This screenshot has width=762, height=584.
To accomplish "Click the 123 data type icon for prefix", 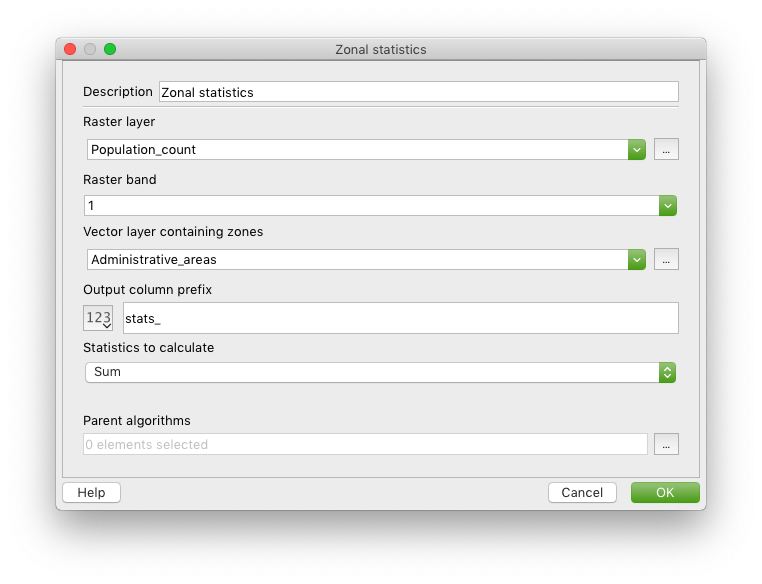I will 98,318.
